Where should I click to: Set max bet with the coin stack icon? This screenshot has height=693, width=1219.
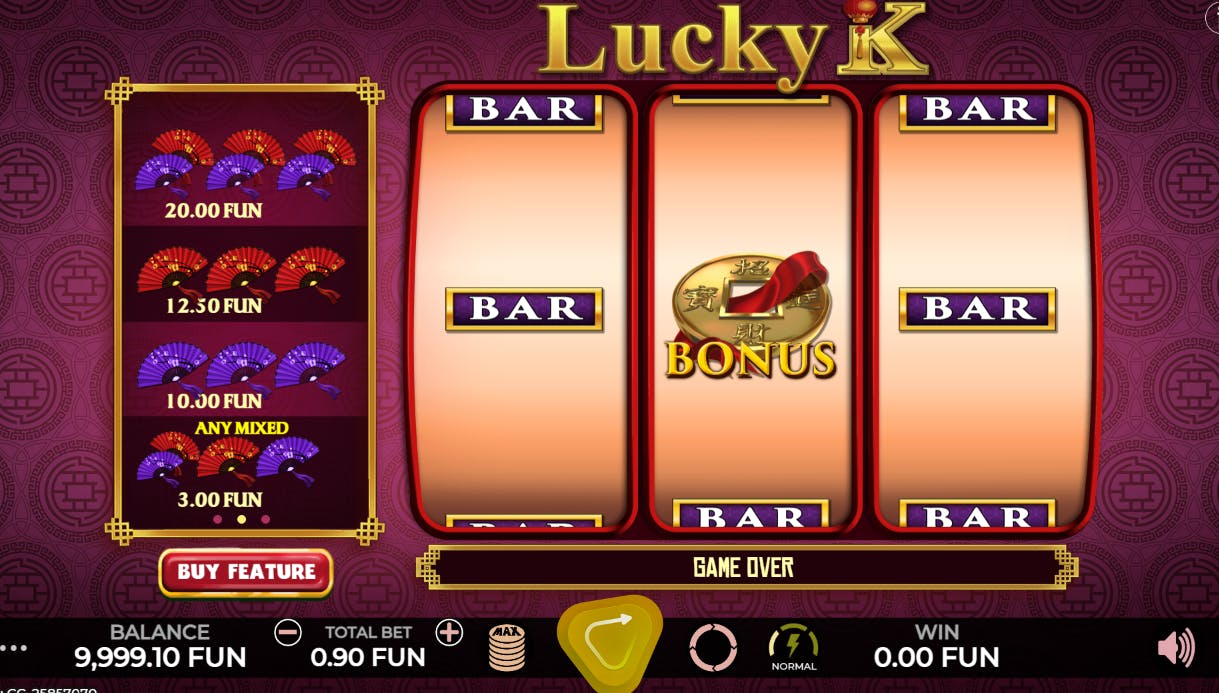coord(507,647)
